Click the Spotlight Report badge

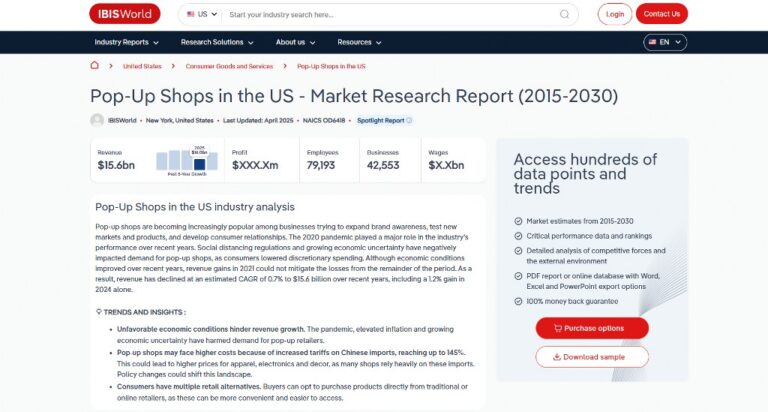(x=384, y=121)
